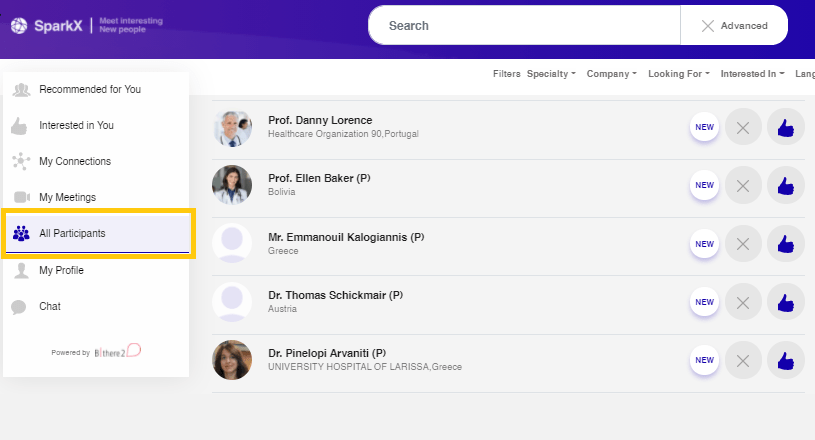Click into the Search field
The image size is (815, 440).
point(524,25)
